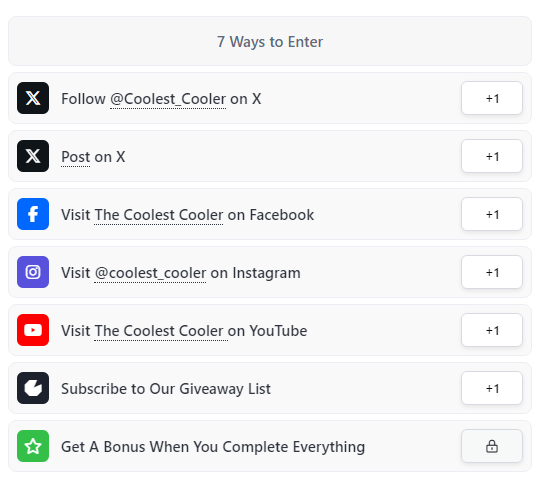Screen dimensions: 540x478
Task: Click the X icon beside Follow @Coolest_Cooler
Action: pyautogui.click(x=33, y=98)
